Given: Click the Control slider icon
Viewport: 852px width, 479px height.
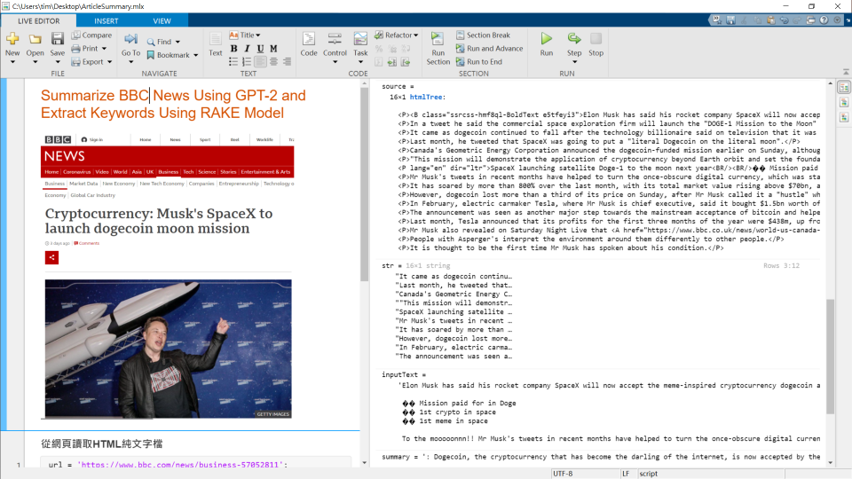Looking at the screenshot, I should click(x=335, y=39).
